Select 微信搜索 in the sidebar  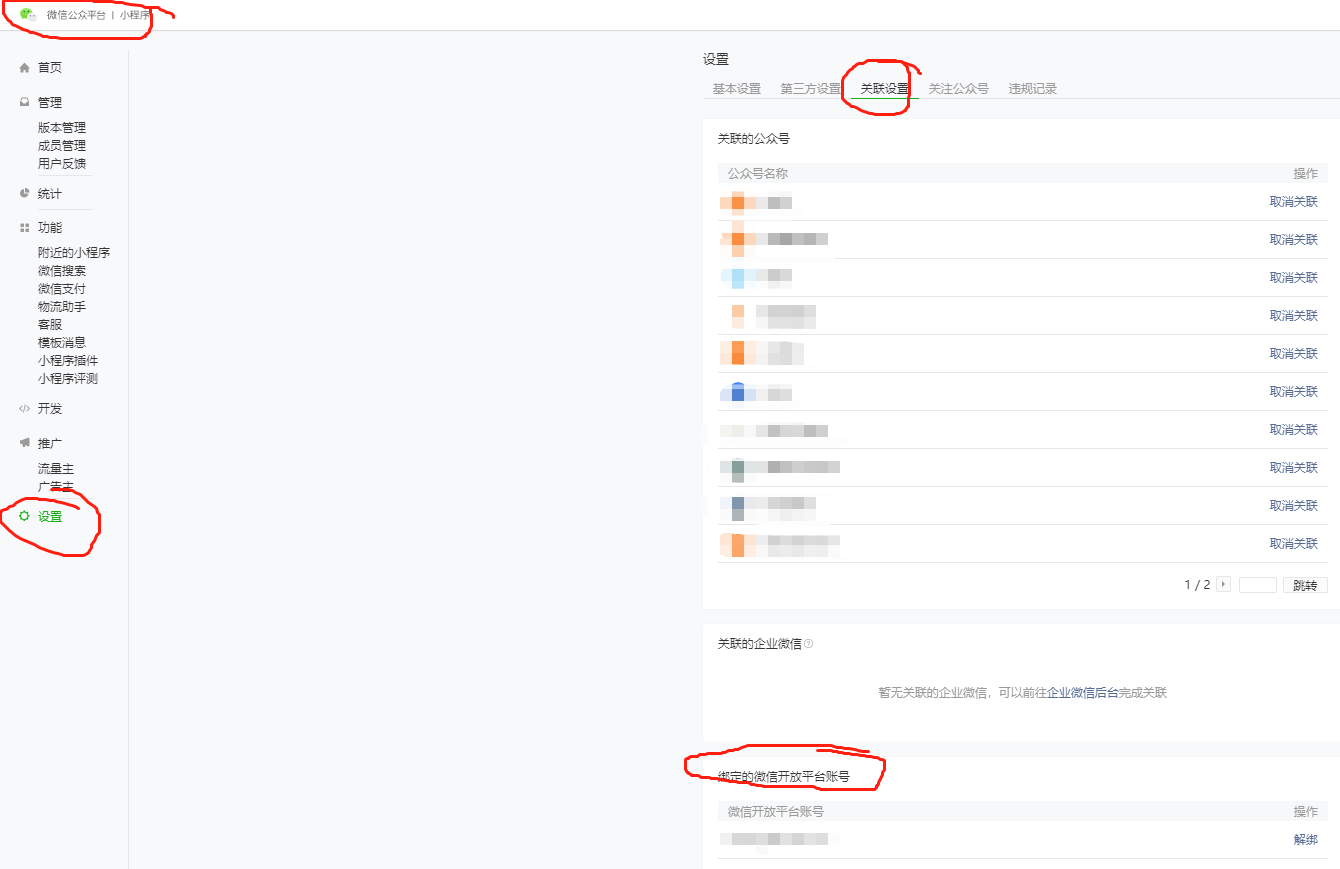pos(62,271)
